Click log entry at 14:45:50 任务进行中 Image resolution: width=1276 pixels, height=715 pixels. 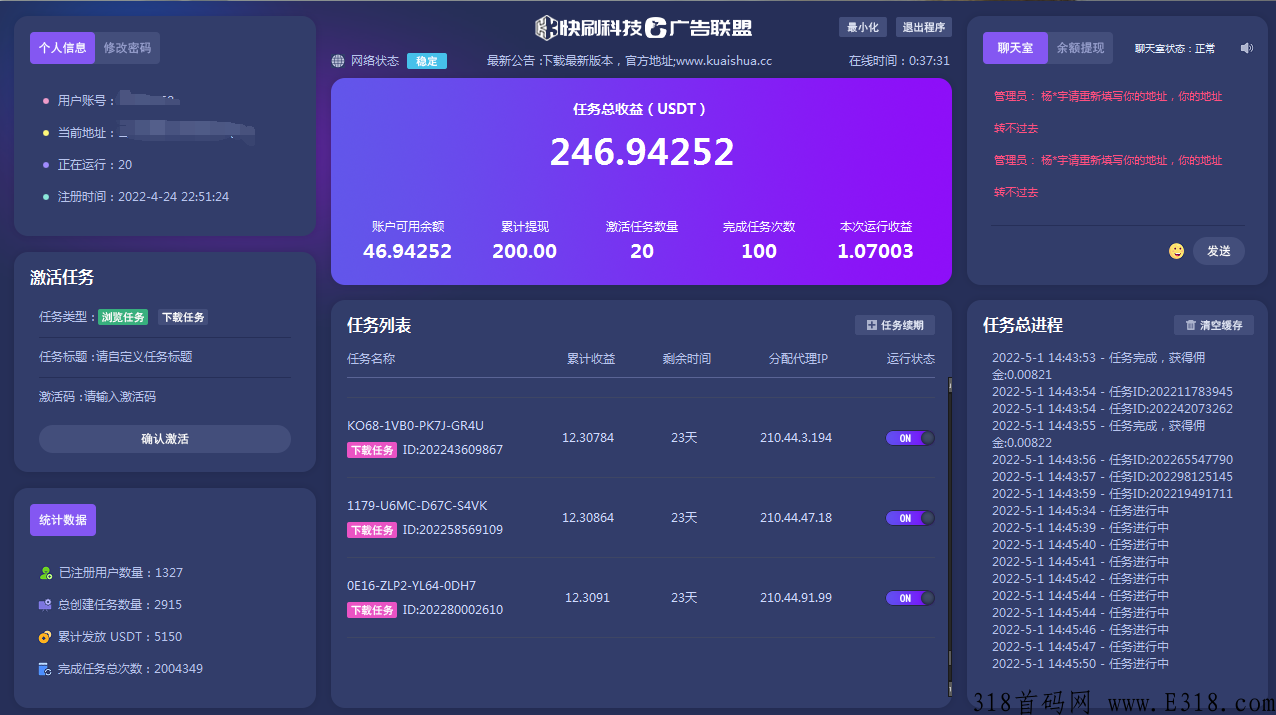1080,664
